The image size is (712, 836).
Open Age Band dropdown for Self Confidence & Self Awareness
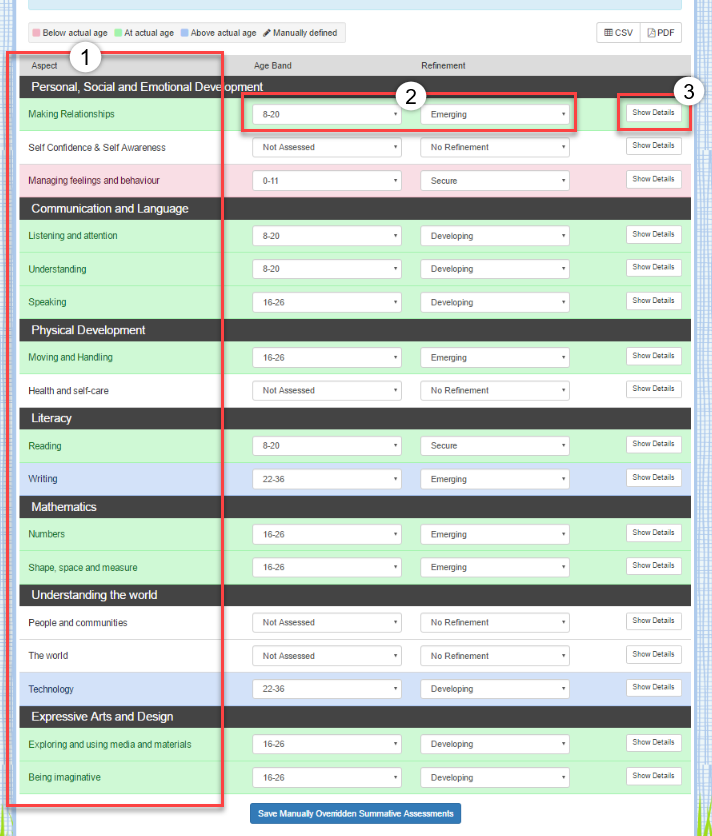point(327,147)
